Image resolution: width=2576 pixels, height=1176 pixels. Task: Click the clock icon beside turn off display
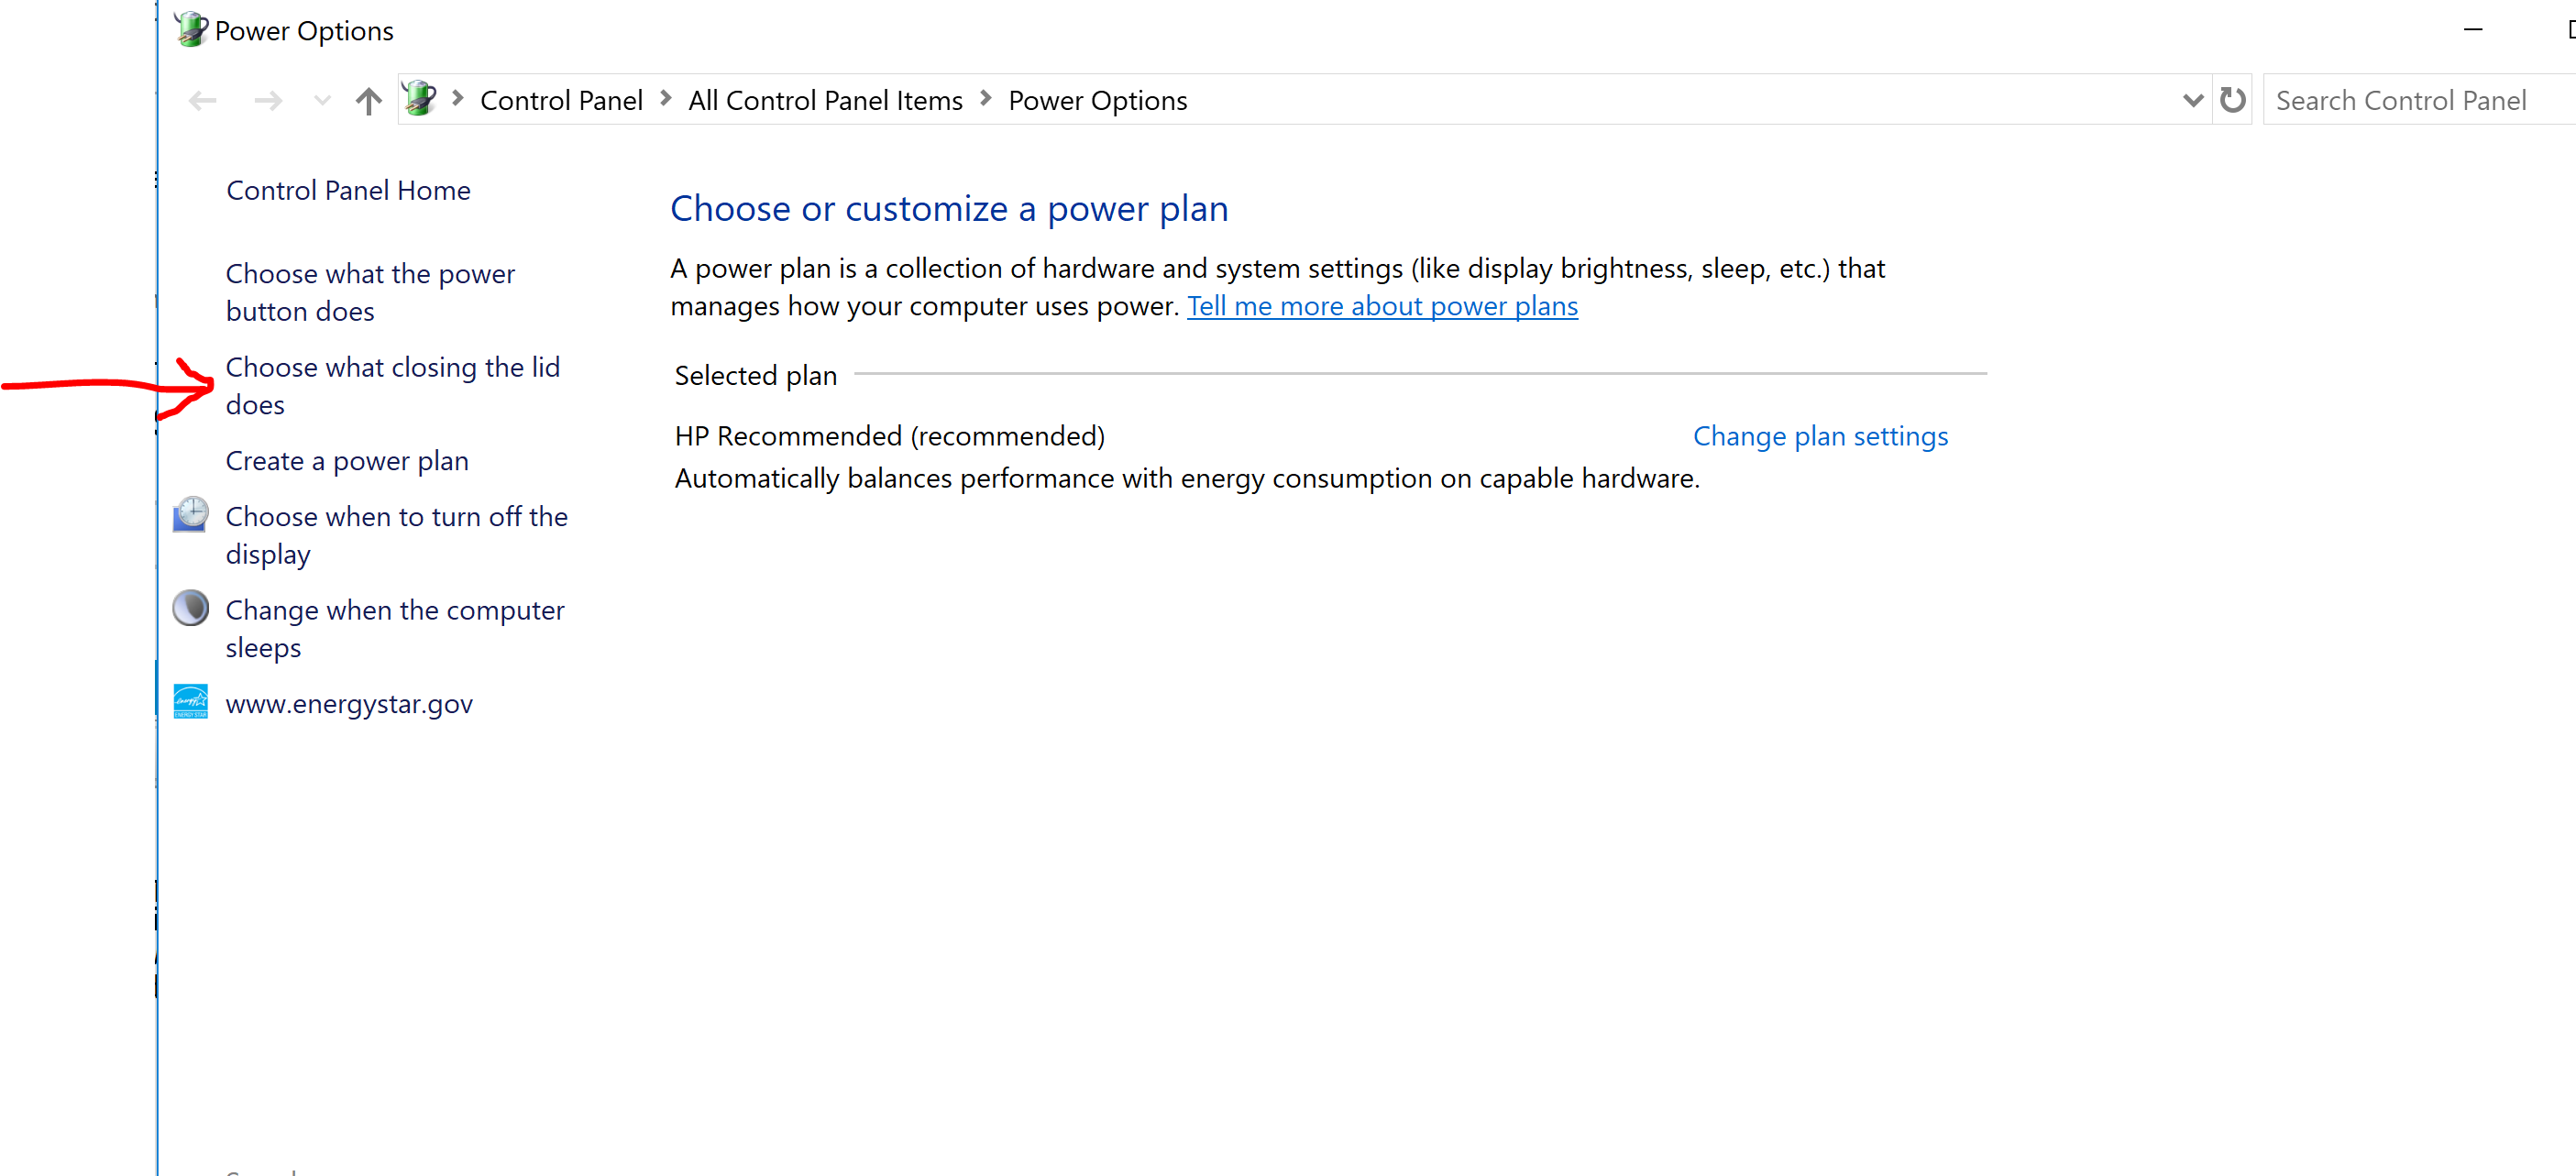tap(190, 514)
